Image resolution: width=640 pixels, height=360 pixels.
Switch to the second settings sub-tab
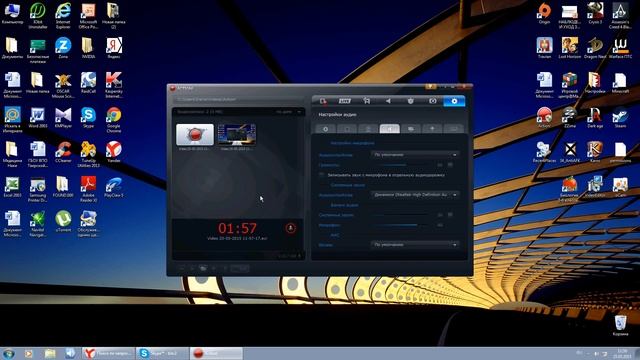pos(347,129)
